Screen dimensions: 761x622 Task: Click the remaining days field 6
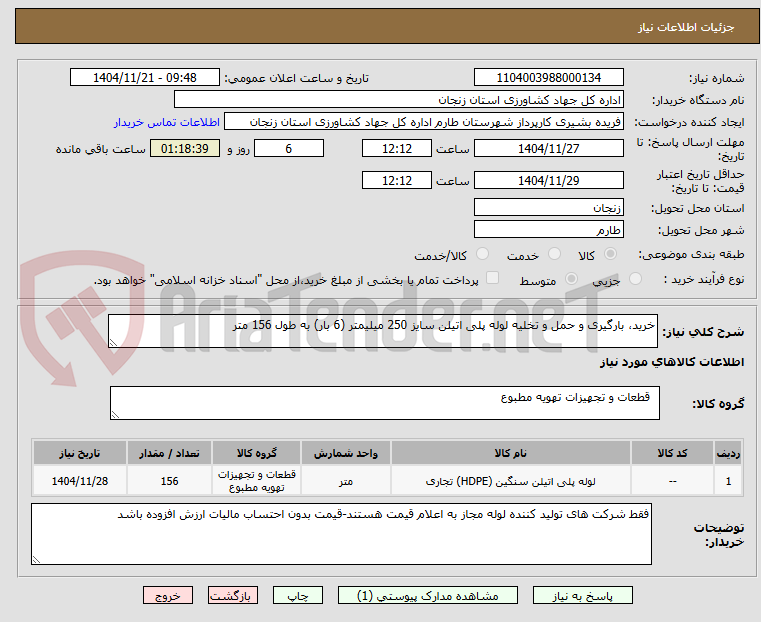[289, 148]
